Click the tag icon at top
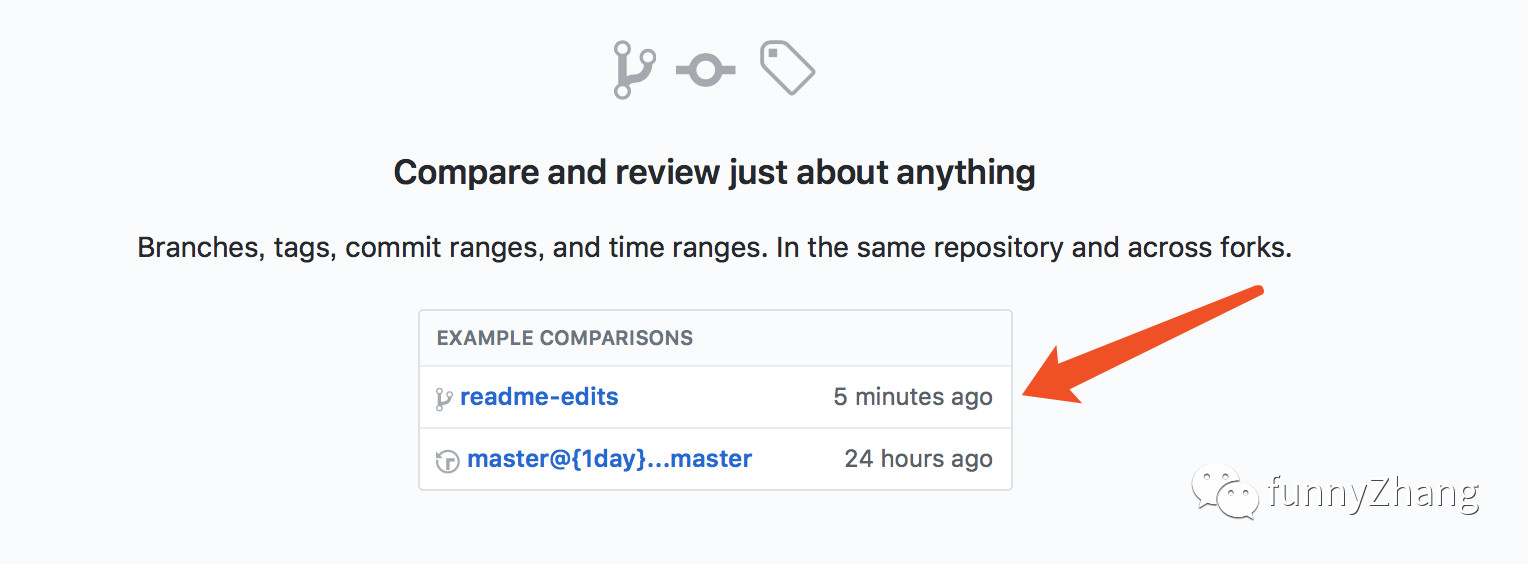The image size is (1528, 564). [x=788, y=68]
